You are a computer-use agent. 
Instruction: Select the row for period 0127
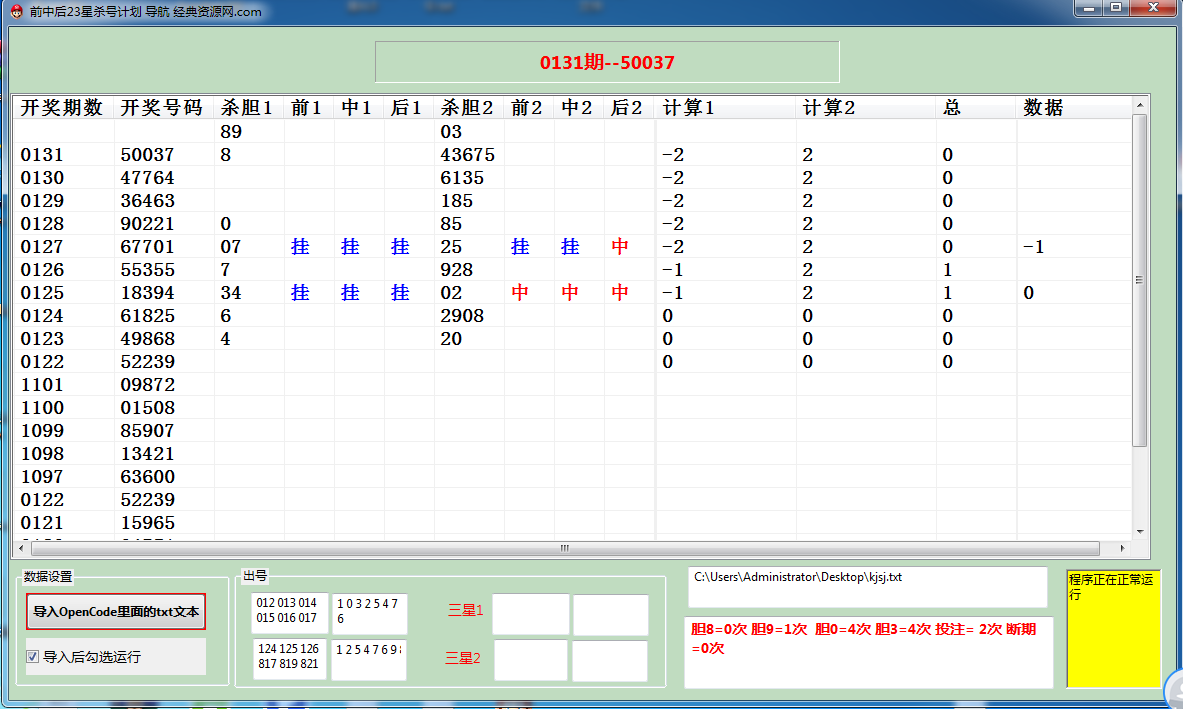[x=573, y=247]
